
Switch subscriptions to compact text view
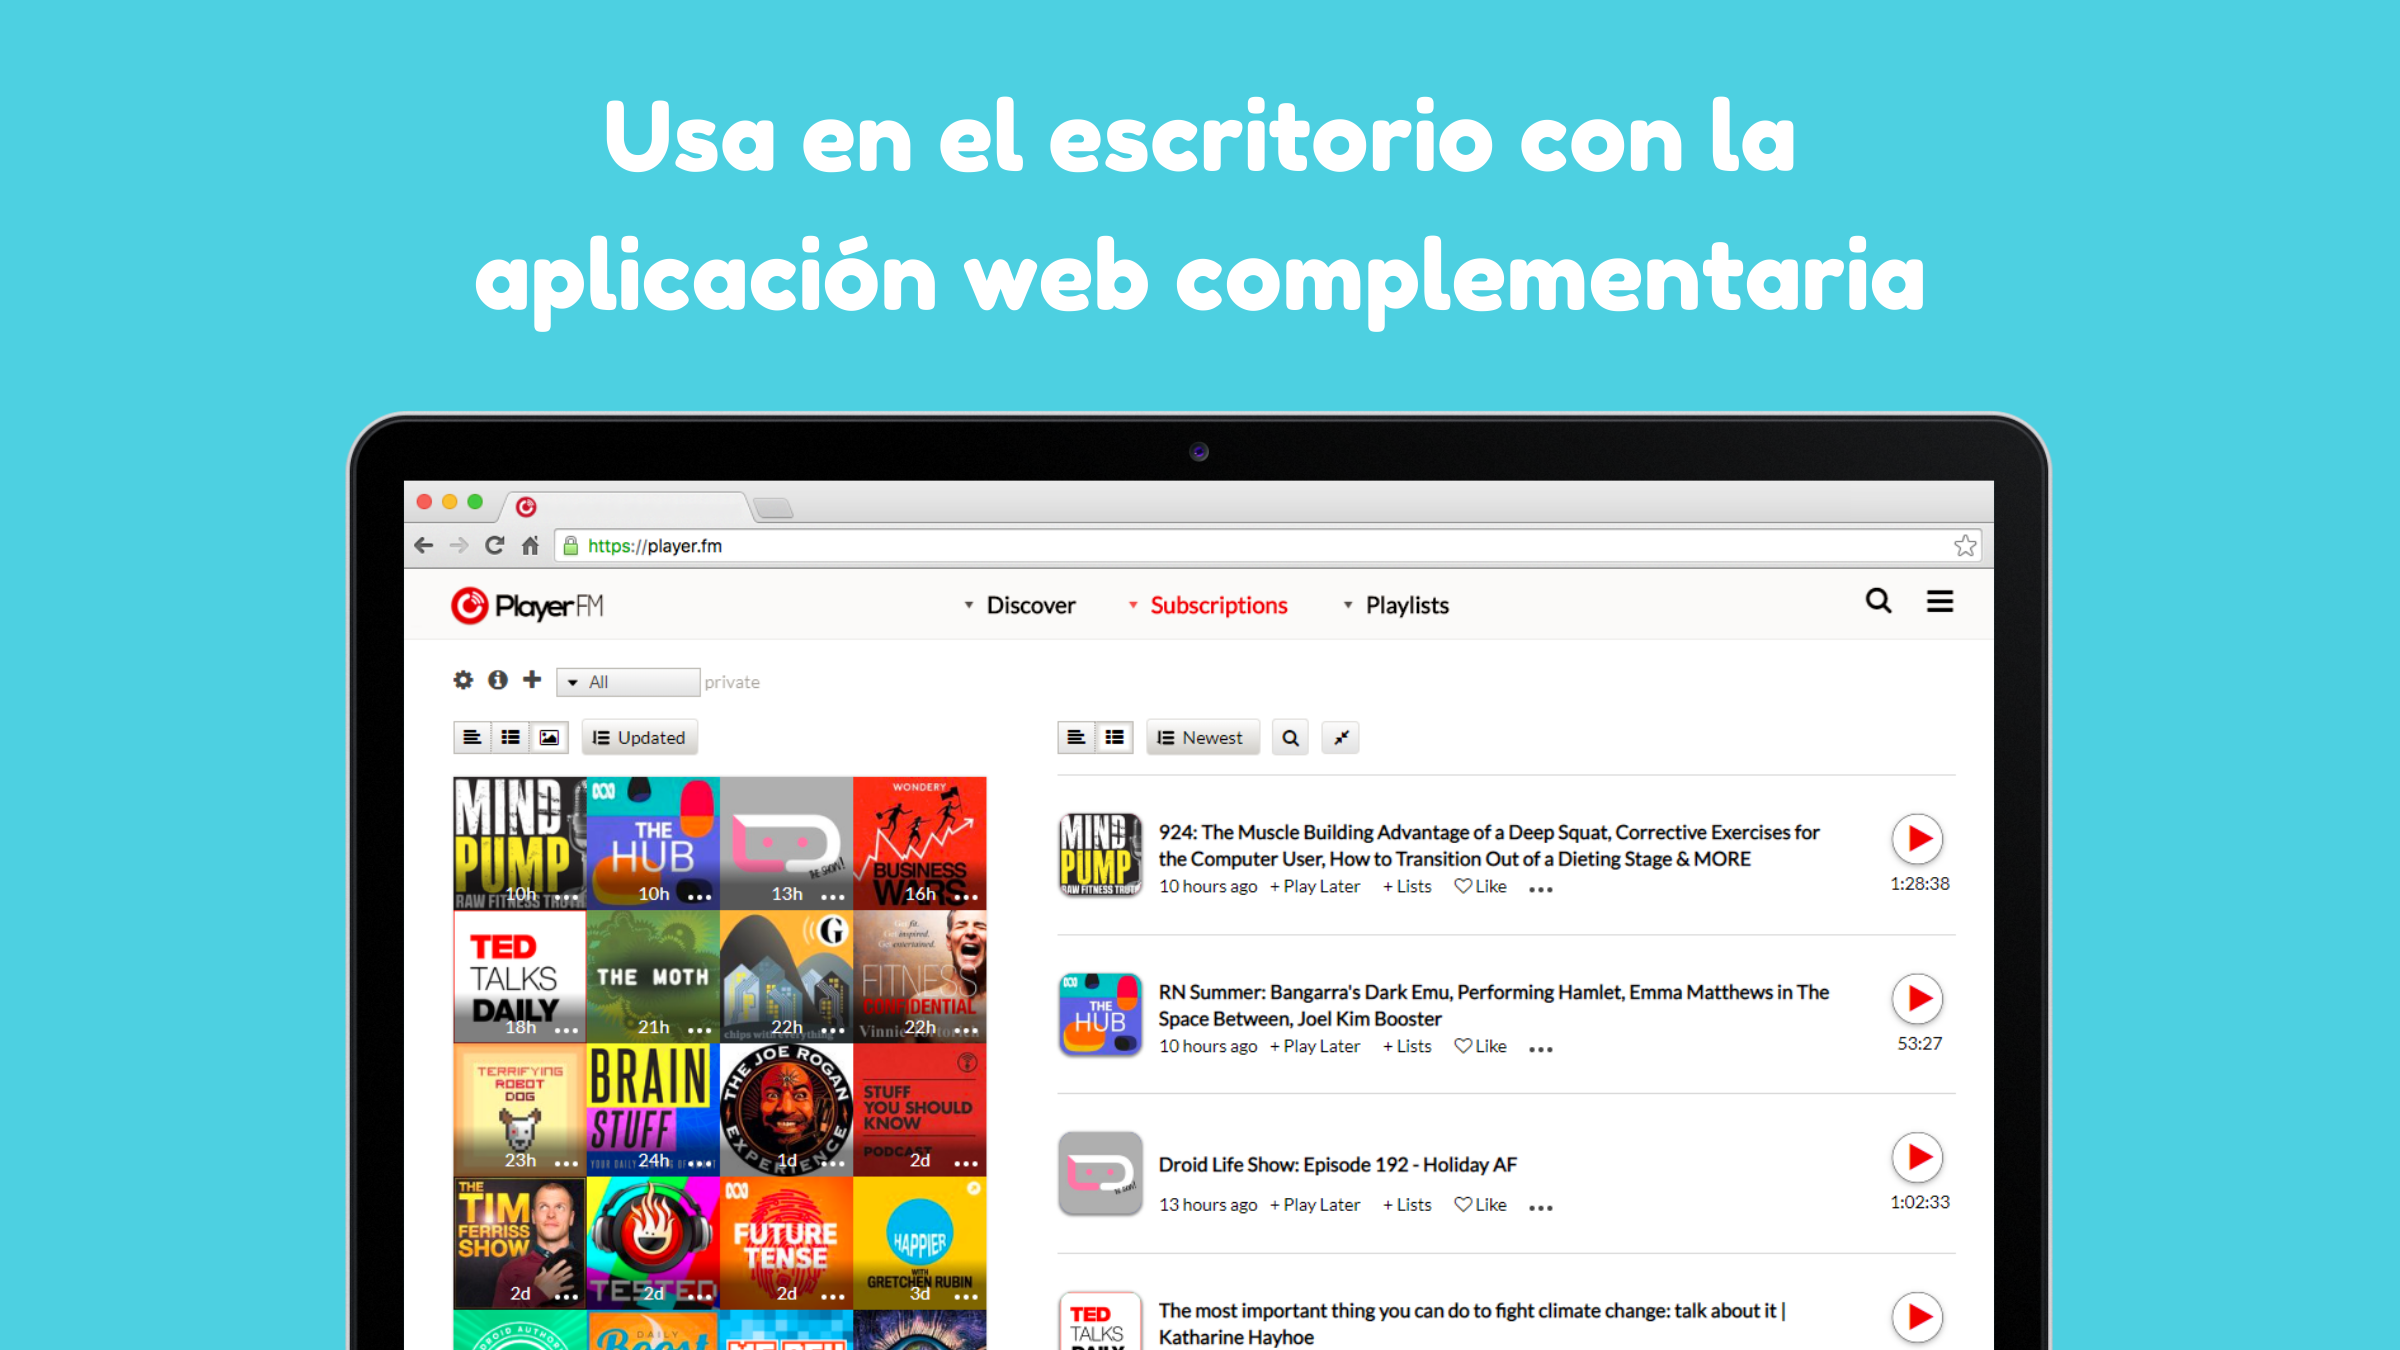pyautogui.click(x=472, y=738)
